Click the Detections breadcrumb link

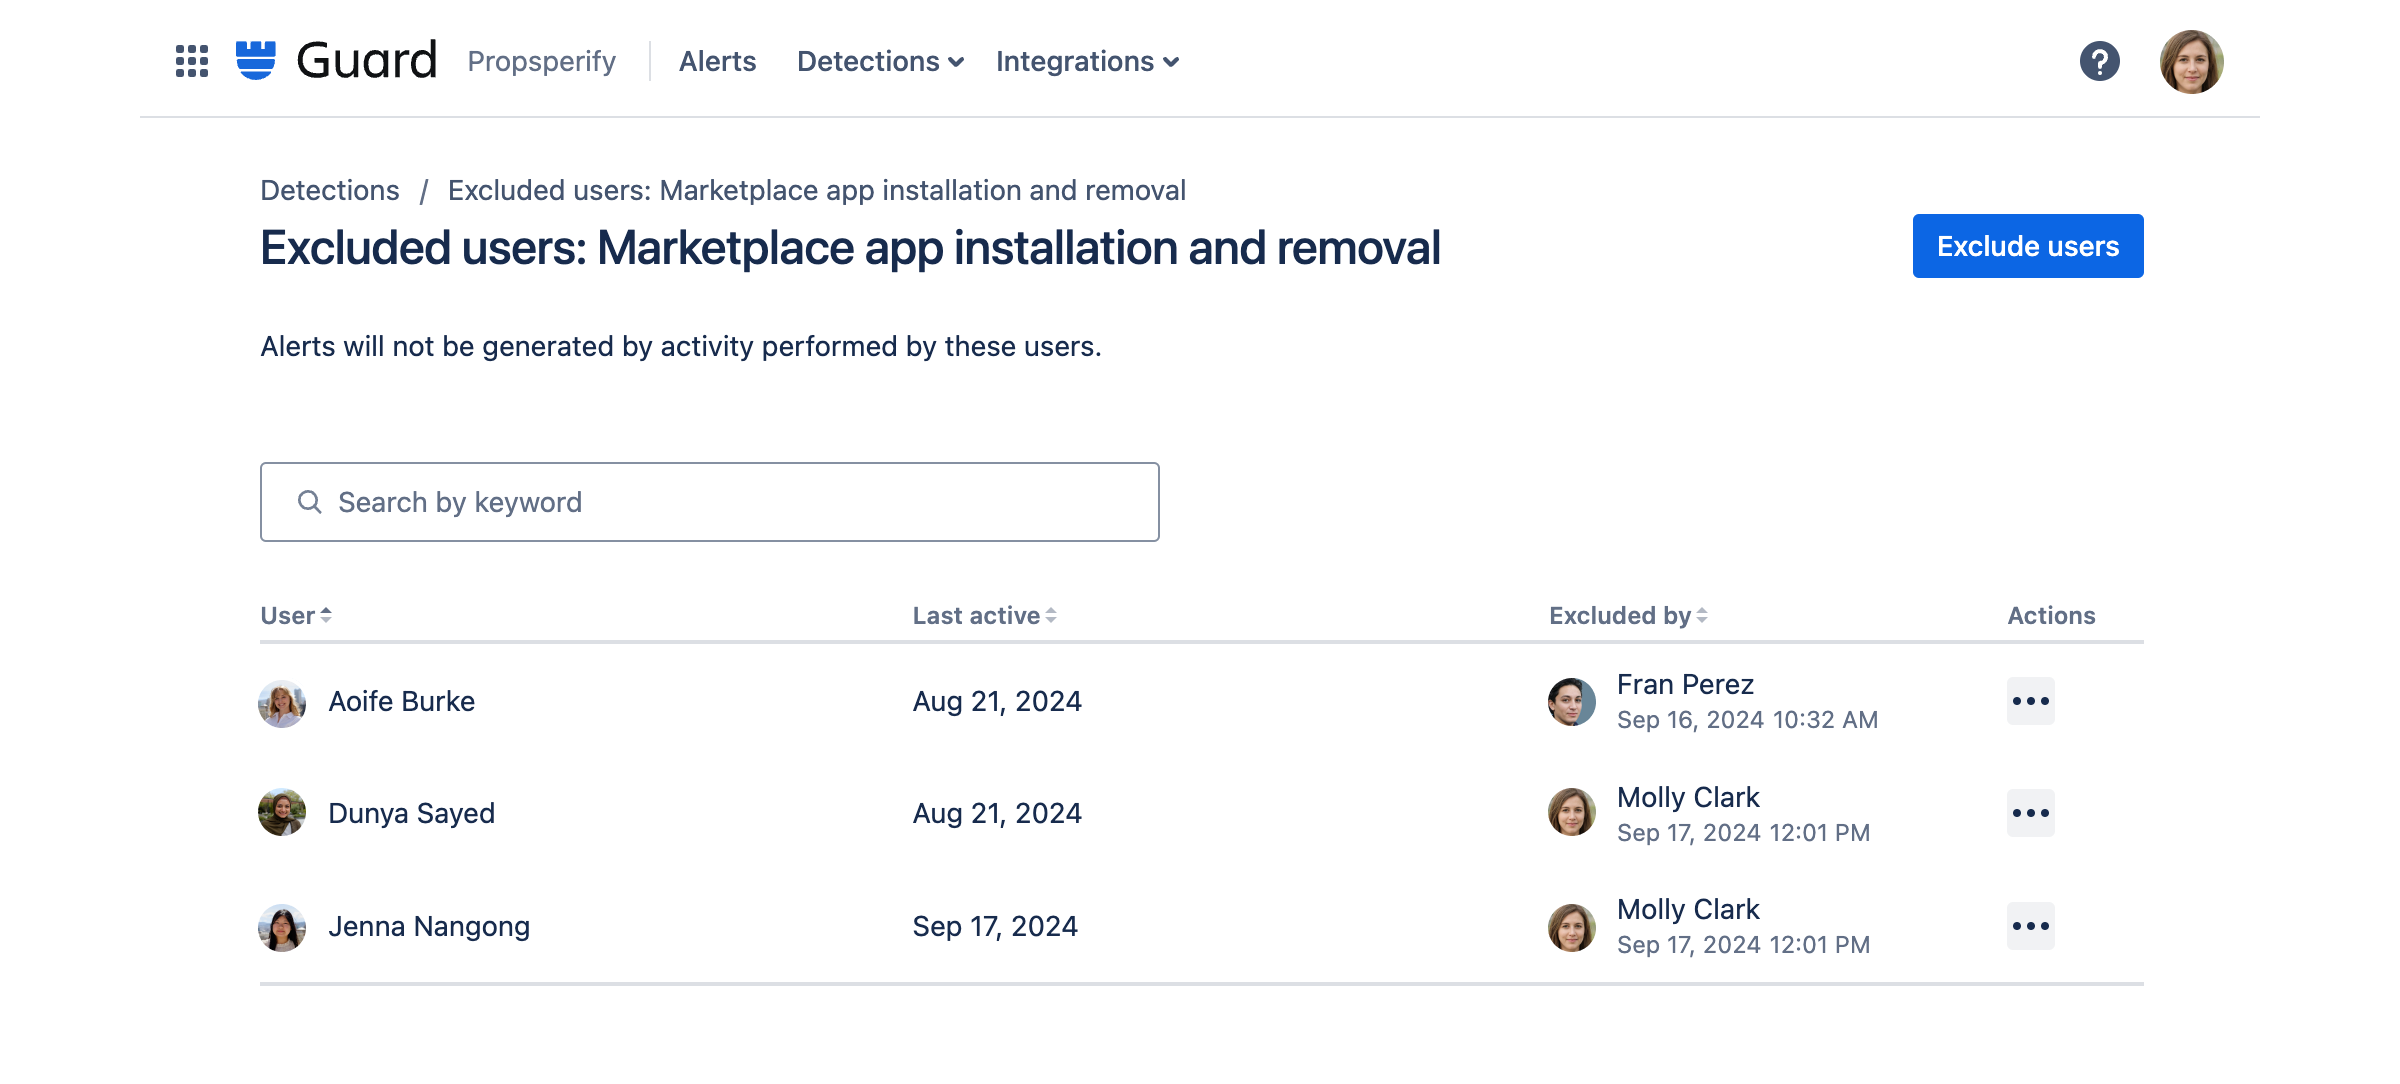(x=329, y=190)
